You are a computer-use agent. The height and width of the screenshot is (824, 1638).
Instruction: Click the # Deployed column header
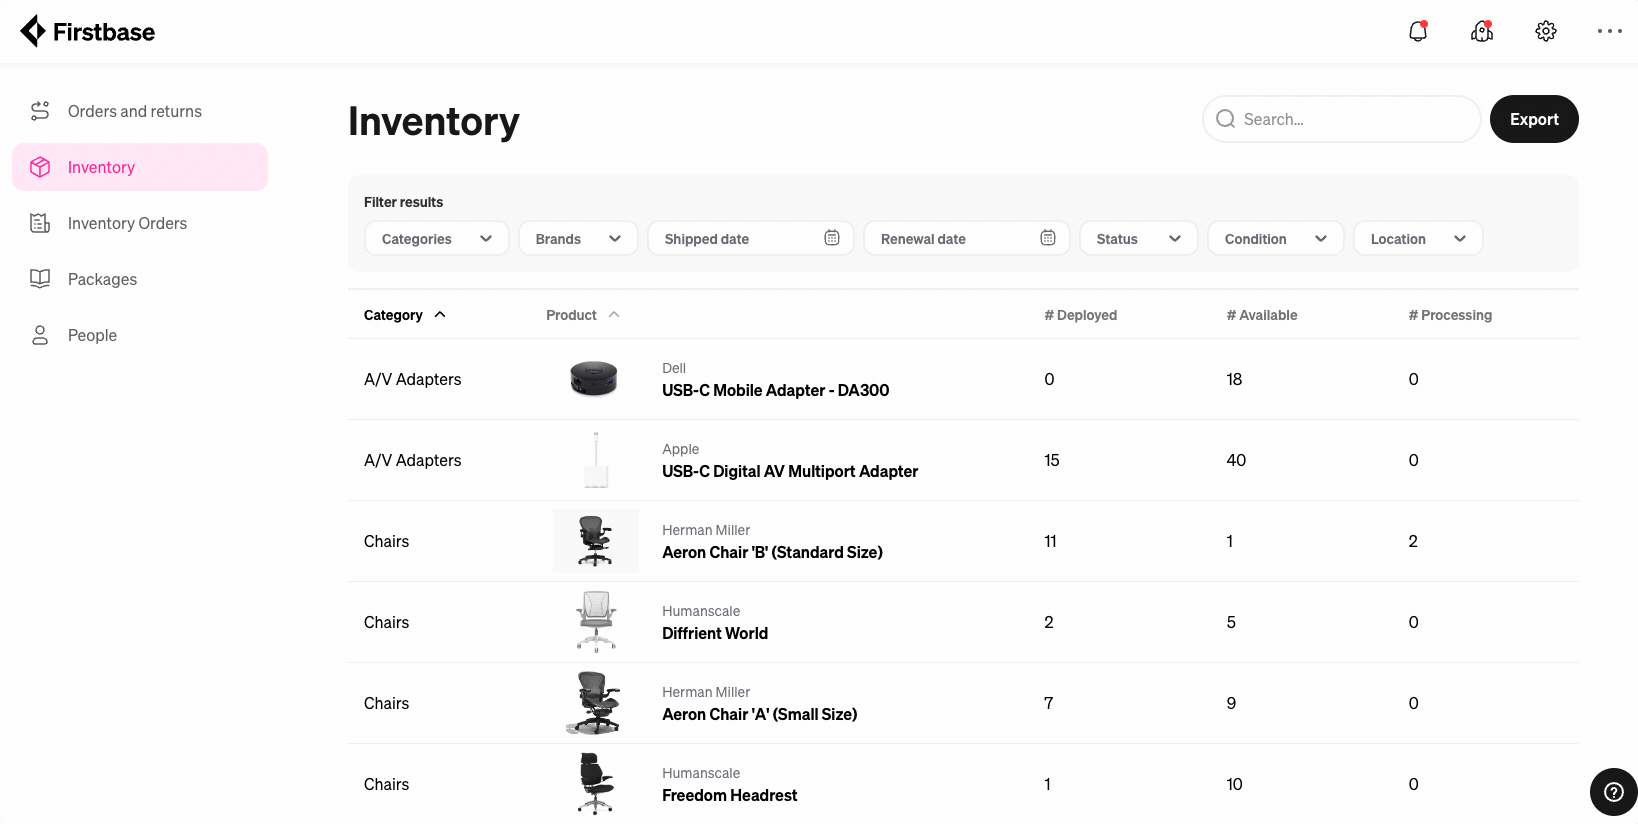[x=1080, y=315]
